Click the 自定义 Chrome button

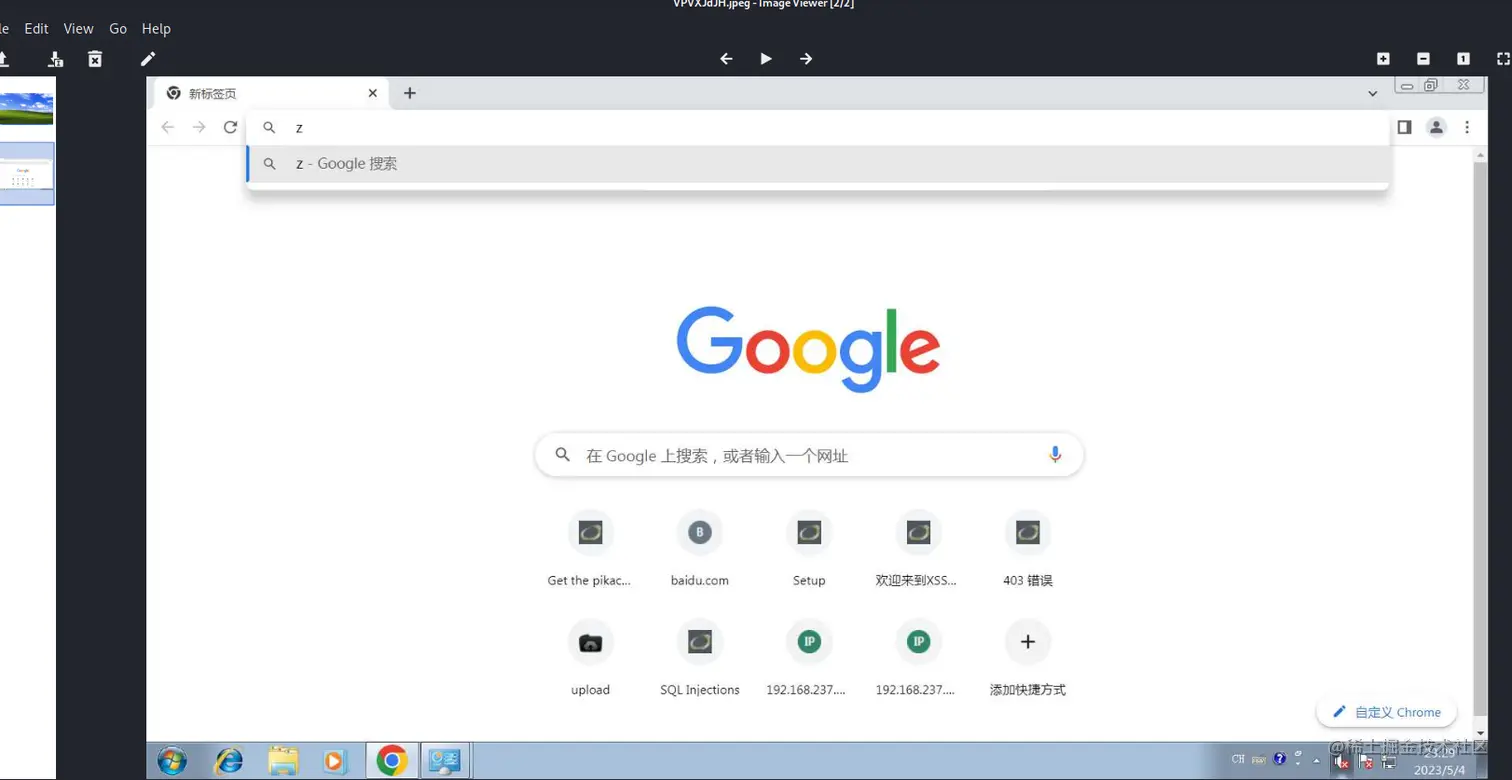click(1387, 712)
